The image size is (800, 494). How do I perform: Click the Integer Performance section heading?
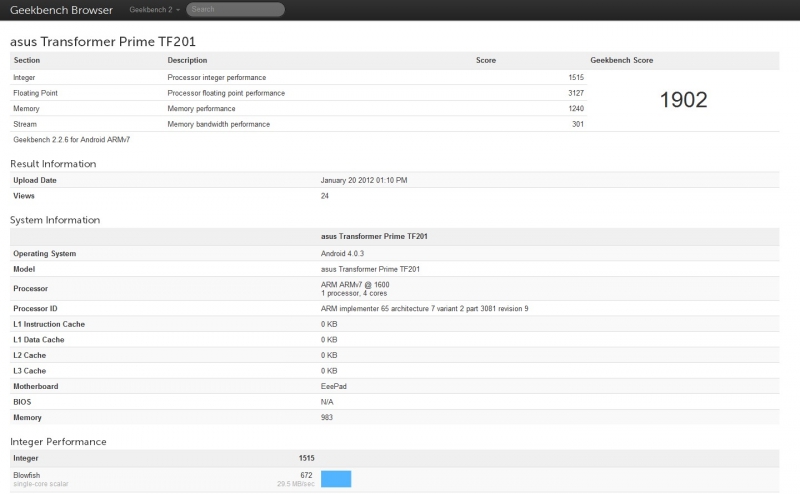click(58, 441)
